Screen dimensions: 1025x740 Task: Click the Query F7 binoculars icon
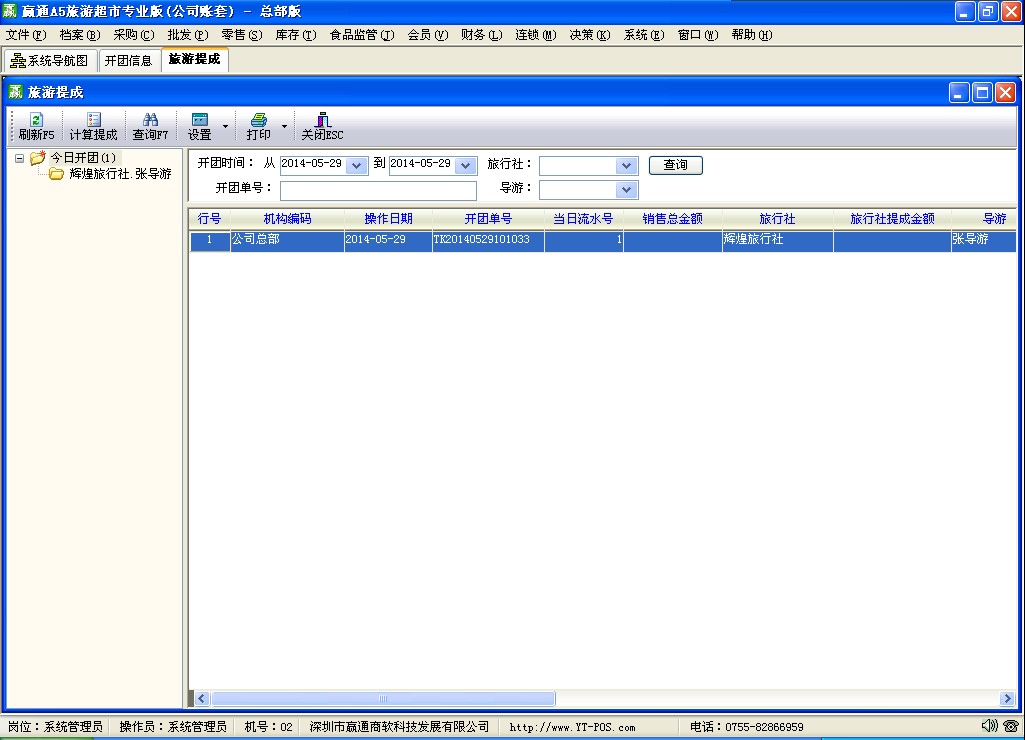[x=150, y=120]
